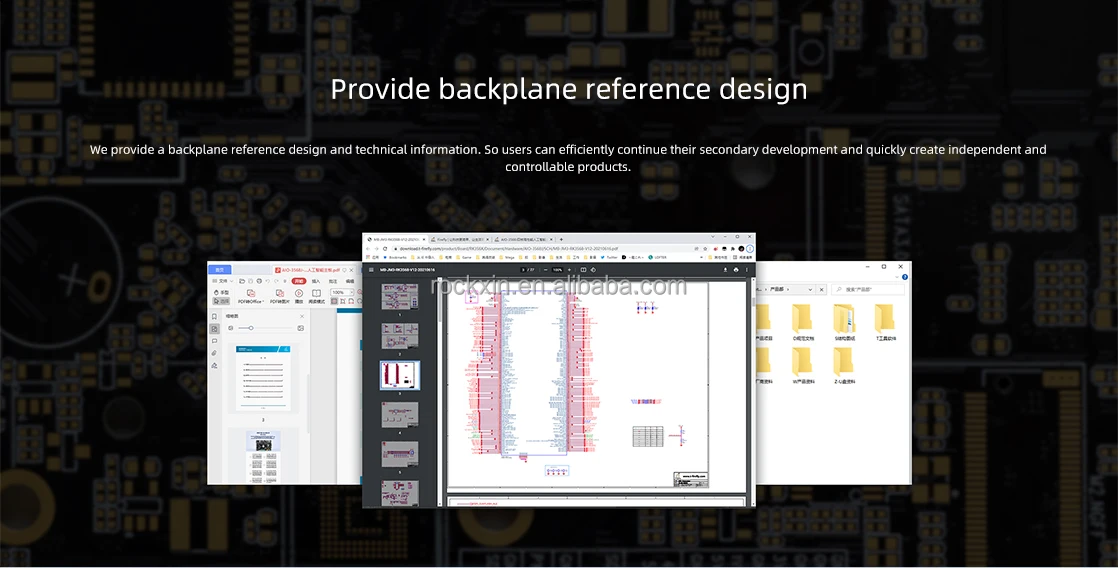The width and height of the screenshot is (1118, 568).
Task: Open the bookmark panel in WPS sidebar
Action: [214, 316]
